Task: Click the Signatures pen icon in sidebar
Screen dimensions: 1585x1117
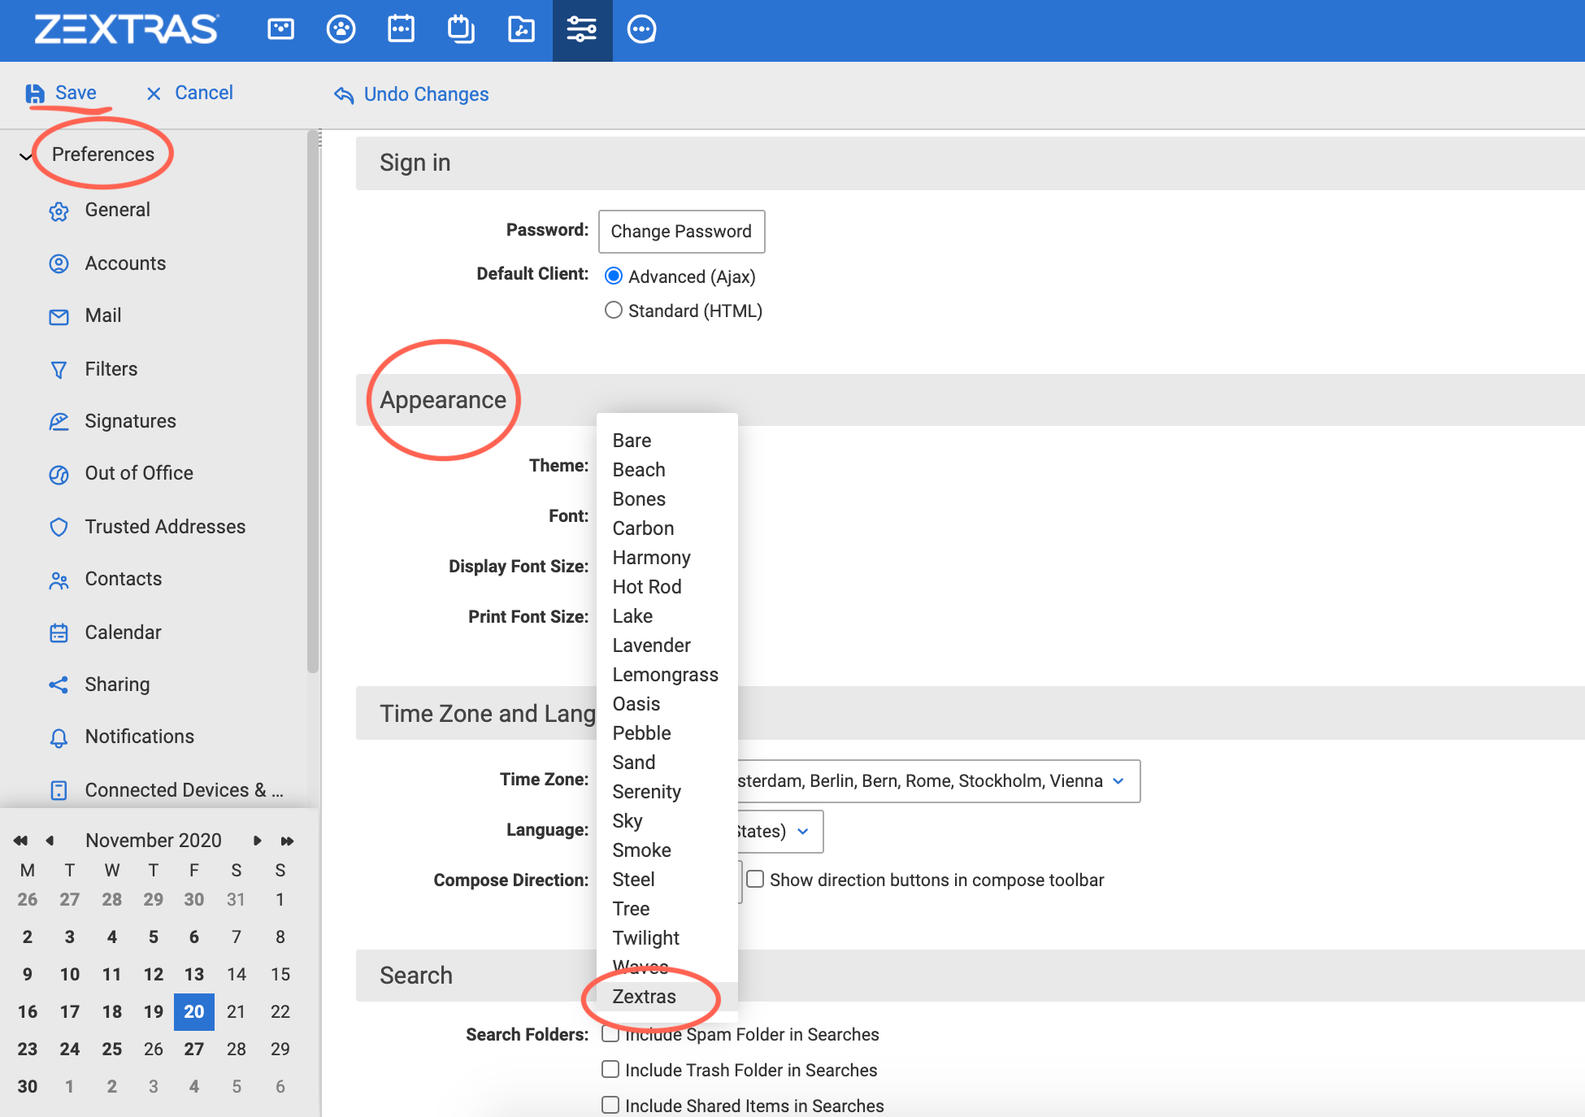Action: click(59, 422)
